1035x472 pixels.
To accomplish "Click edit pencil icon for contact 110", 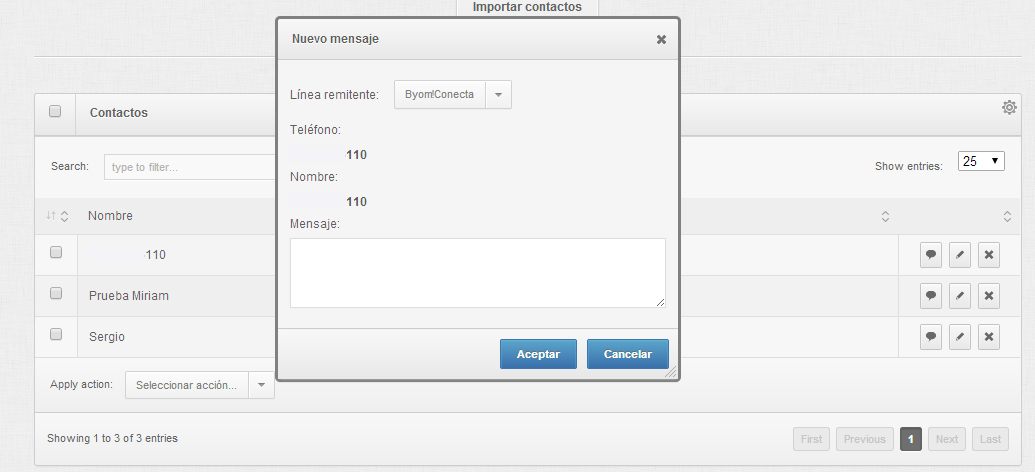I will 959,255.
